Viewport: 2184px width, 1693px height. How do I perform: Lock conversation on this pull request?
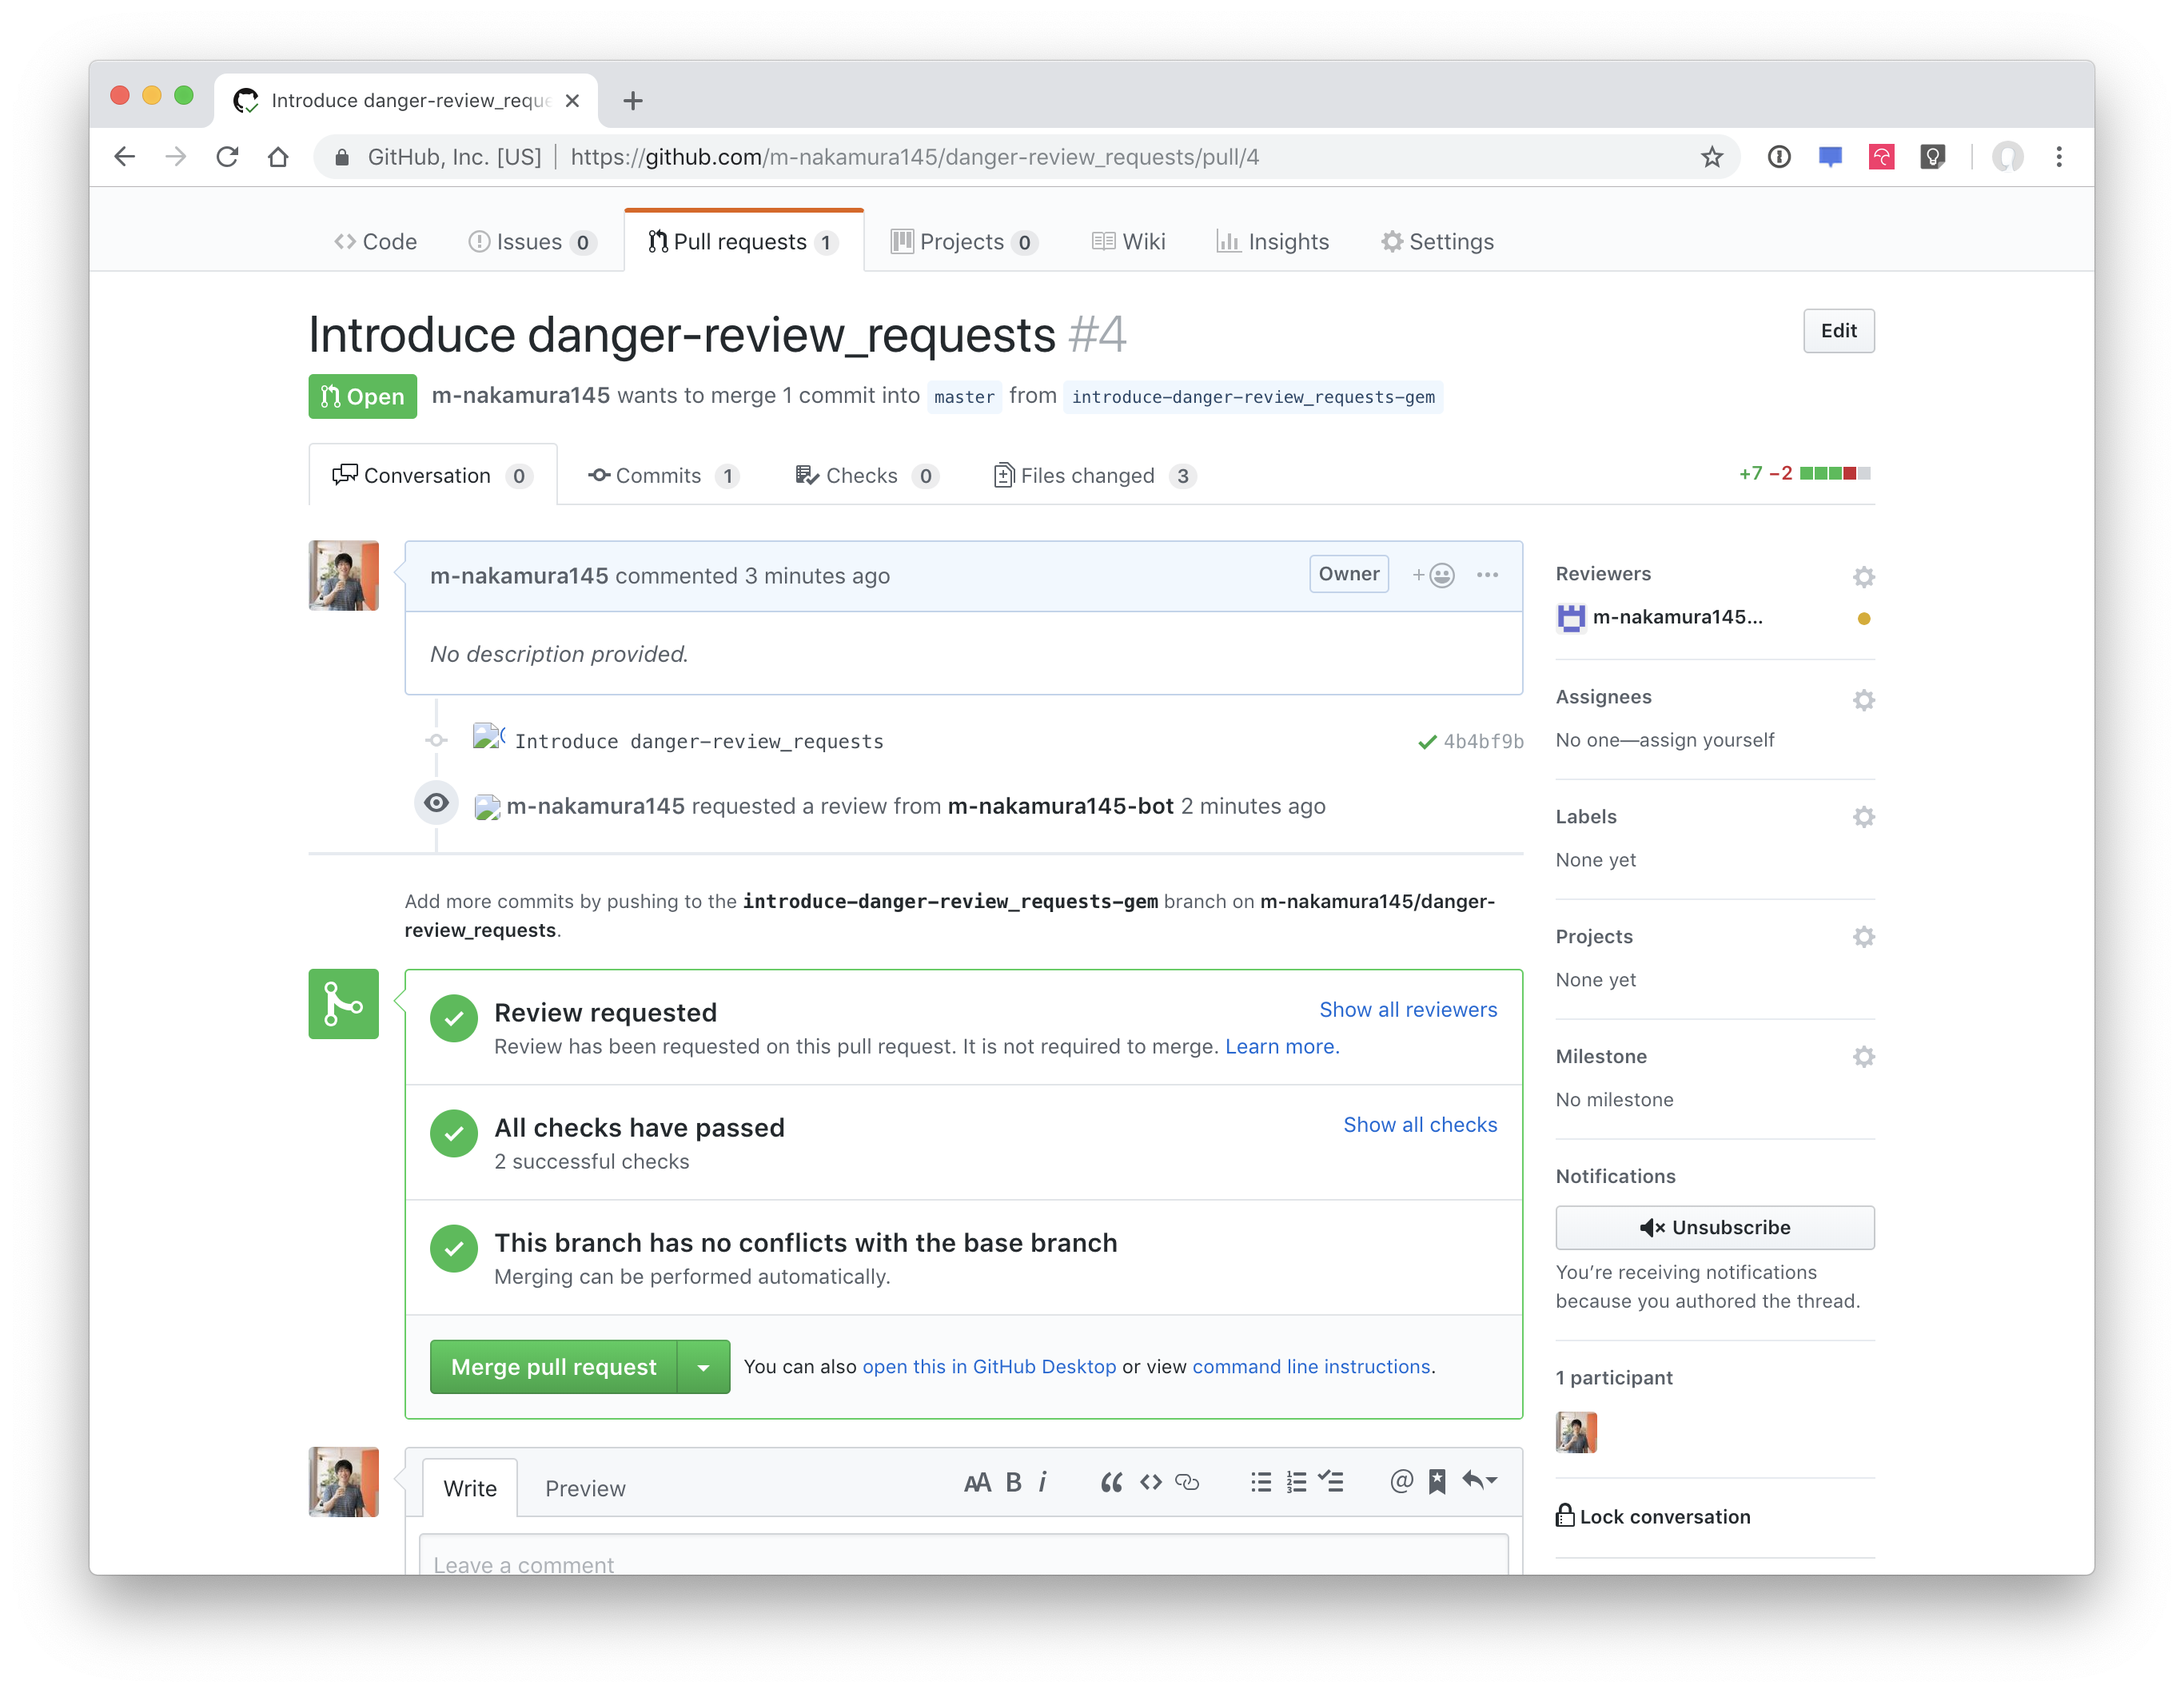[x=1653, y=1516]
